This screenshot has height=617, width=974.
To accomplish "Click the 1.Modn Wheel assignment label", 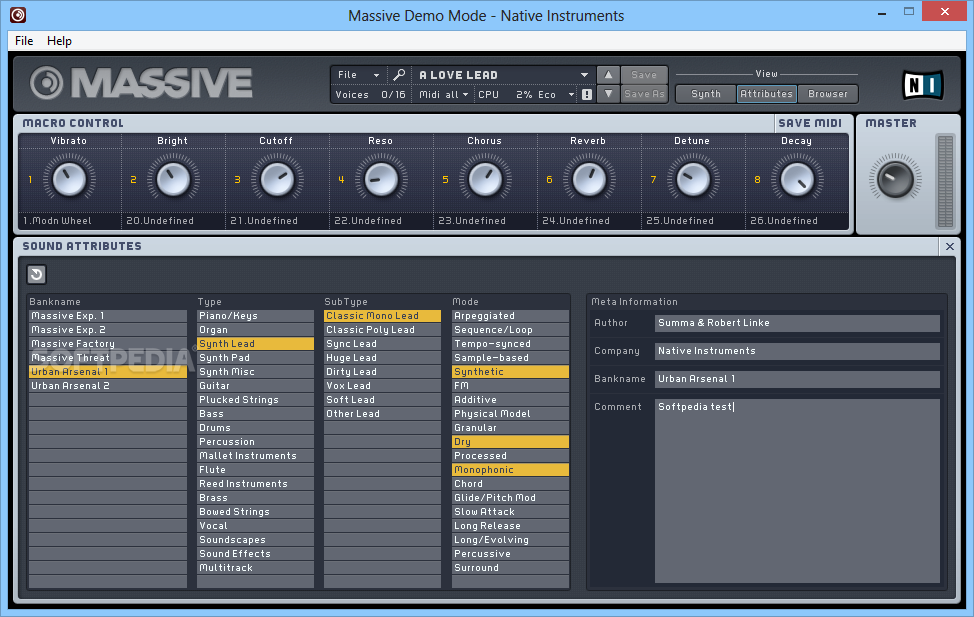I will pos(57,221).
